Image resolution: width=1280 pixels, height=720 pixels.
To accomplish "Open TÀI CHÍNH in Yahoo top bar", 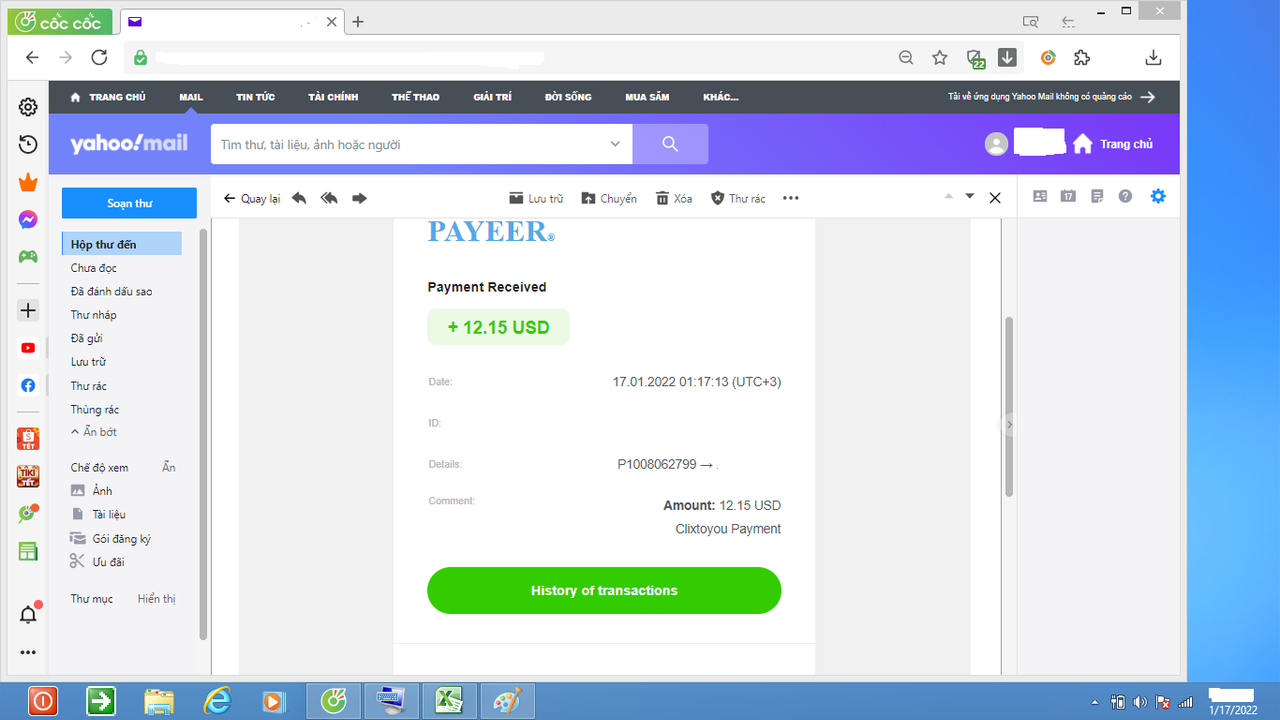I will coord(333,97).
